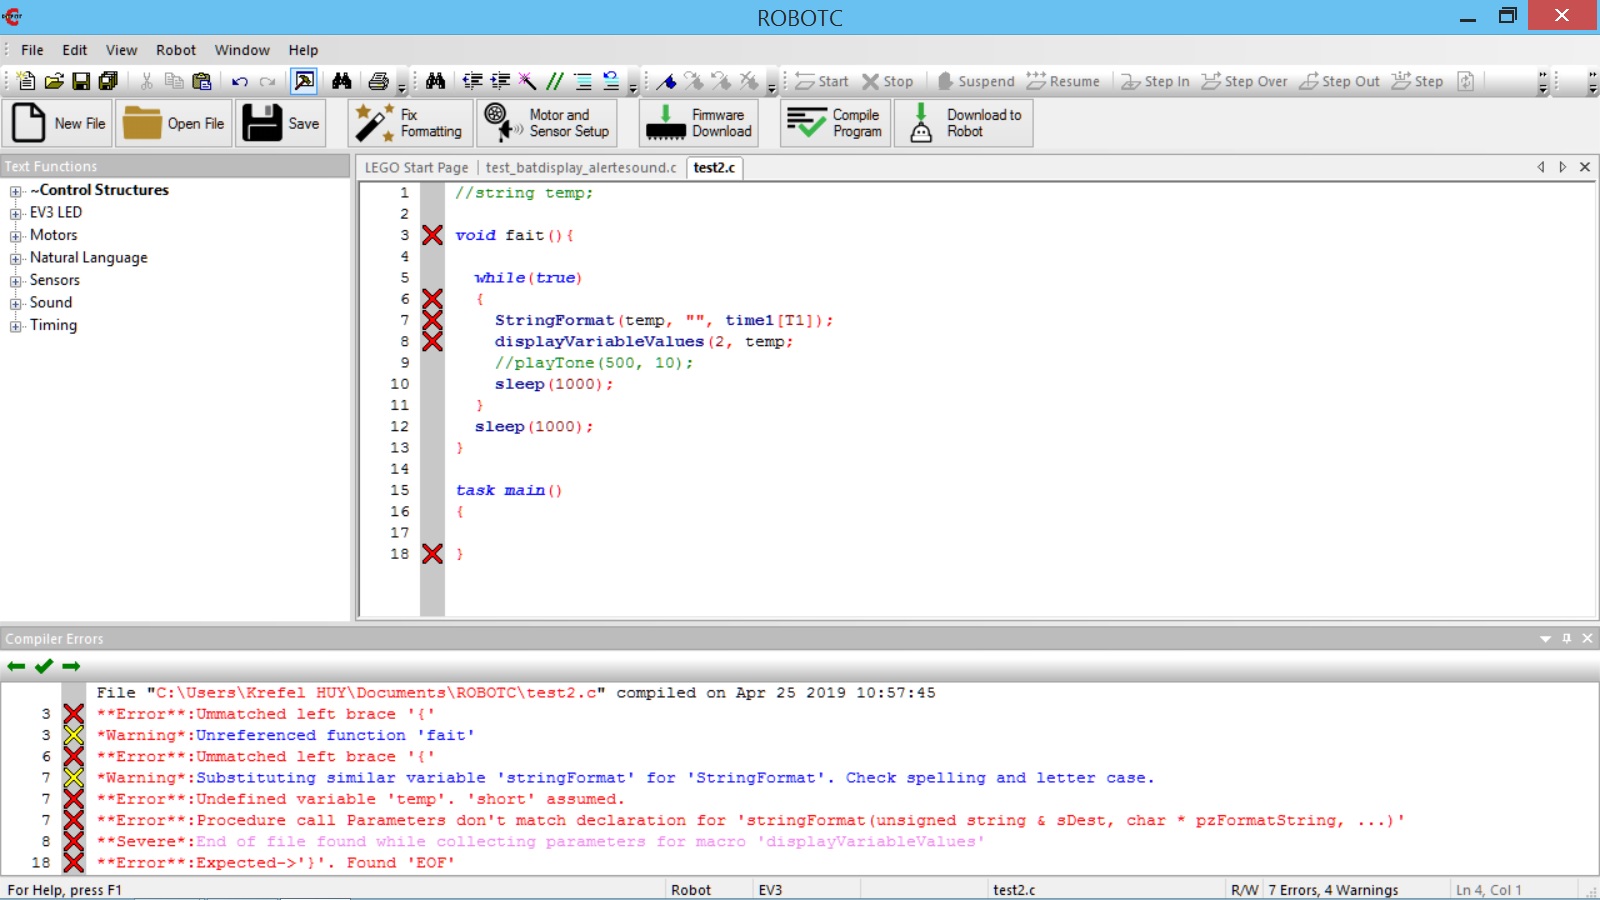Screen dimensions: 1600x900
Task: Undo with the blue arrow icon
Action: [x=240, y=82]
